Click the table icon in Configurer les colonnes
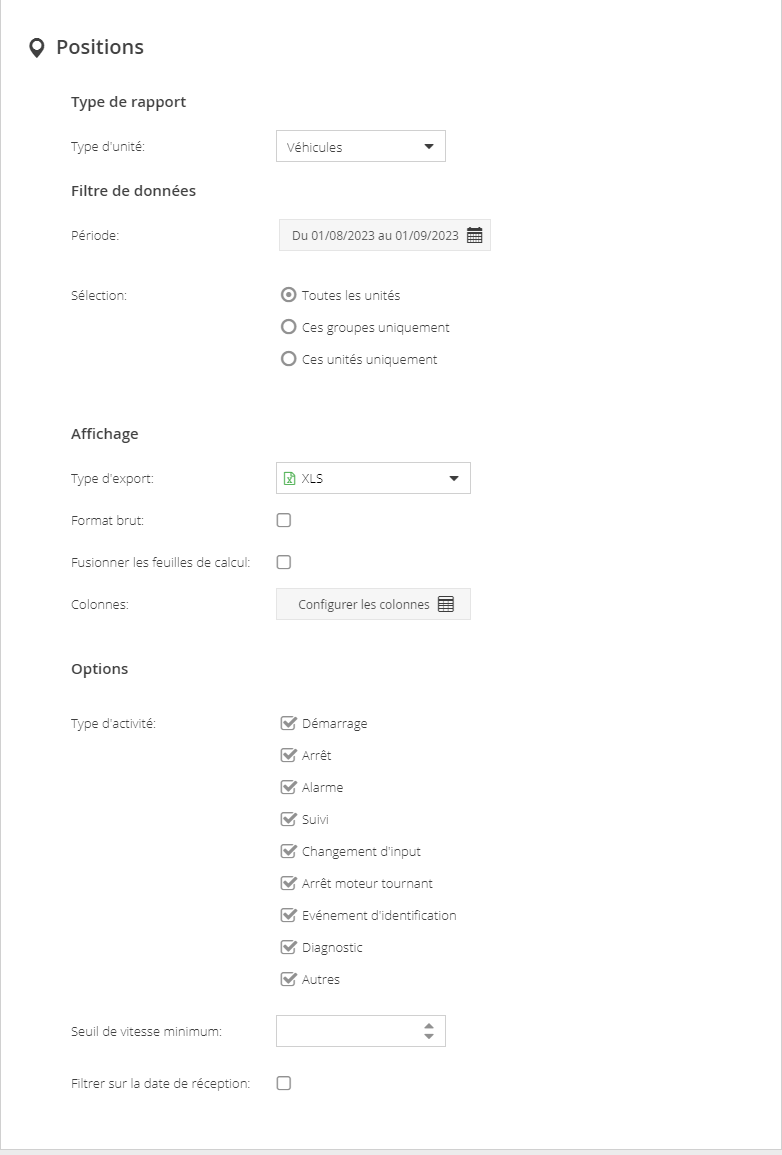This screenshot has height=1155, width=782. click(x=445, y=604)
